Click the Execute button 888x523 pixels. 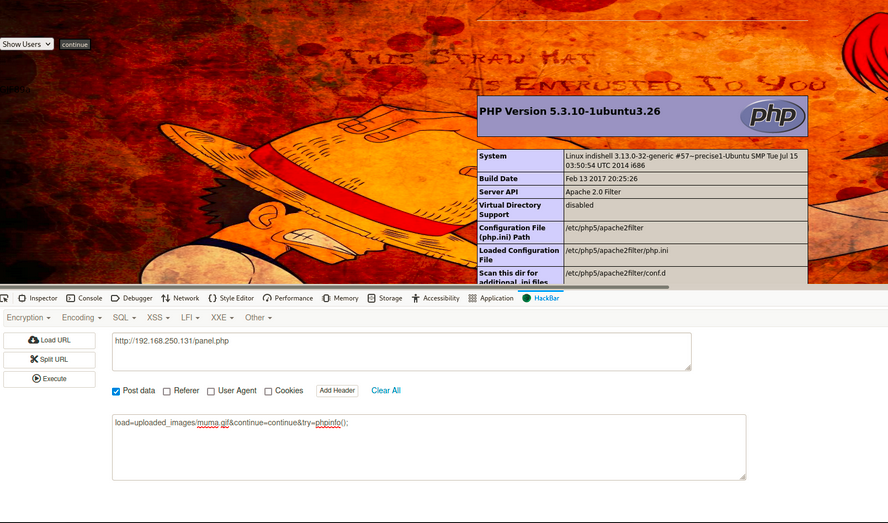(x=49, y=379)
